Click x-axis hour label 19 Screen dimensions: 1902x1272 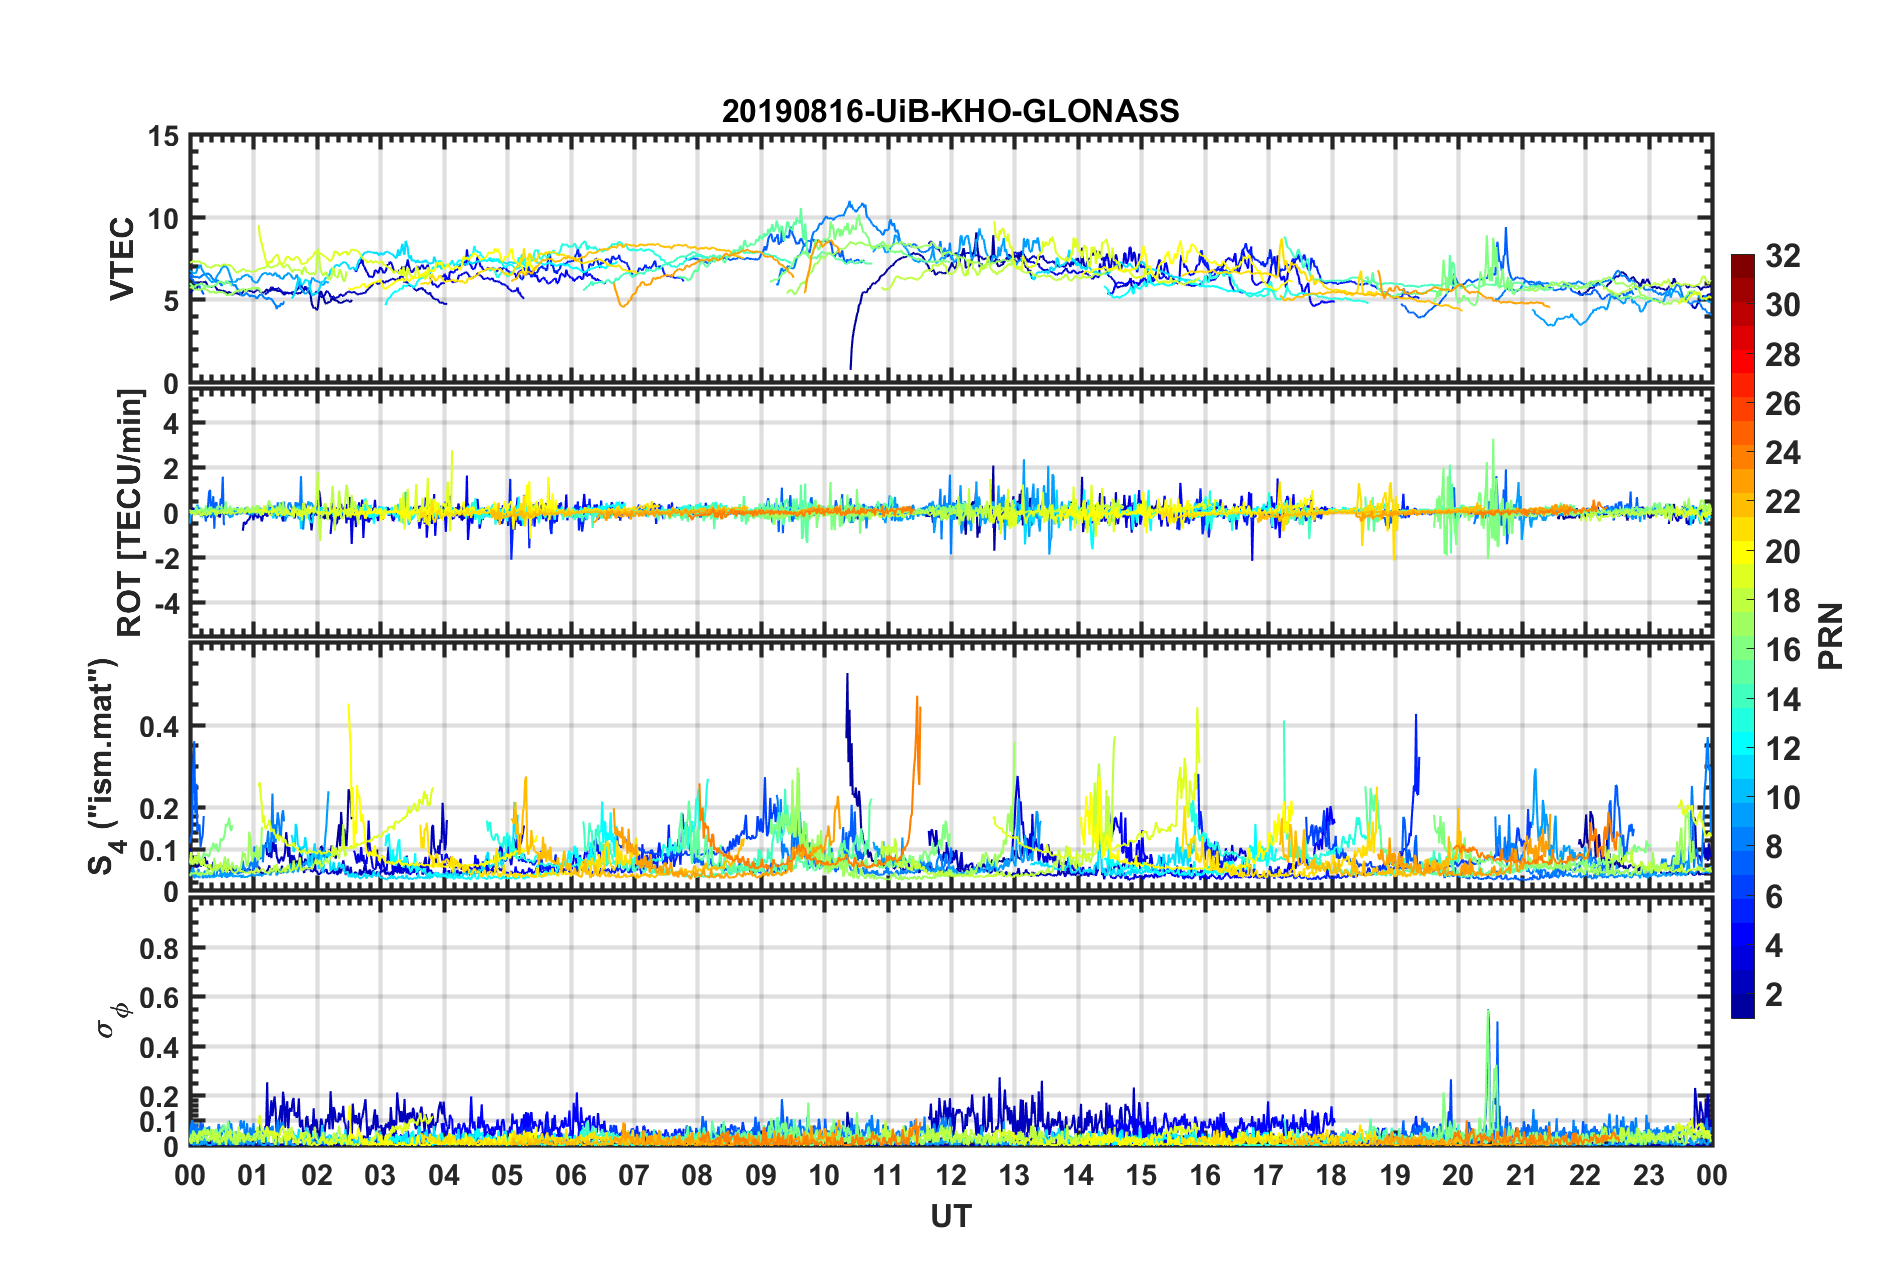tap(1395, 1175)
